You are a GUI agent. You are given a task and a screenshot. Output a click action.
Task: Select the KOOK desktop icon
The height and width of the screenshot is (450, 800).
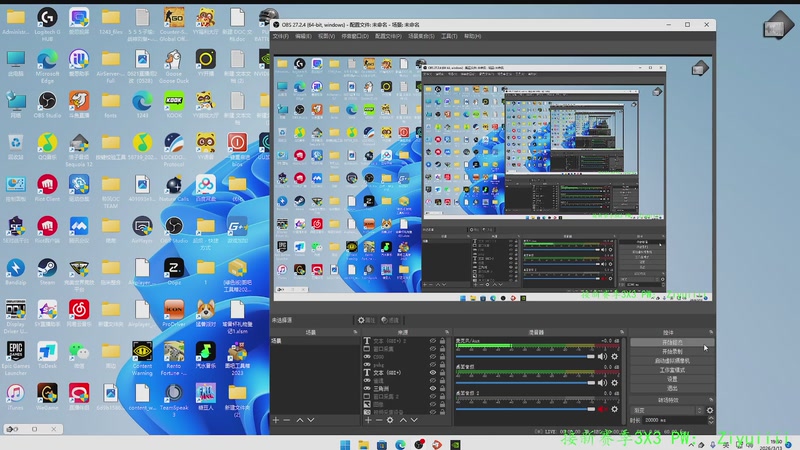click(173, 105)
